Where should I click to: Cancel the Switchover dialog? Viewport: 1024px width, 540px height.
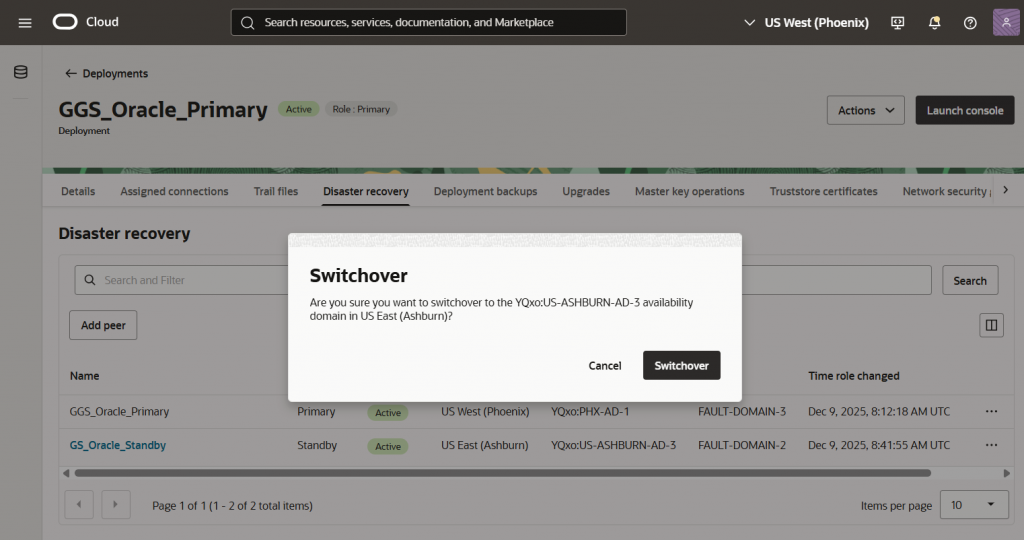tap(605, 366)
